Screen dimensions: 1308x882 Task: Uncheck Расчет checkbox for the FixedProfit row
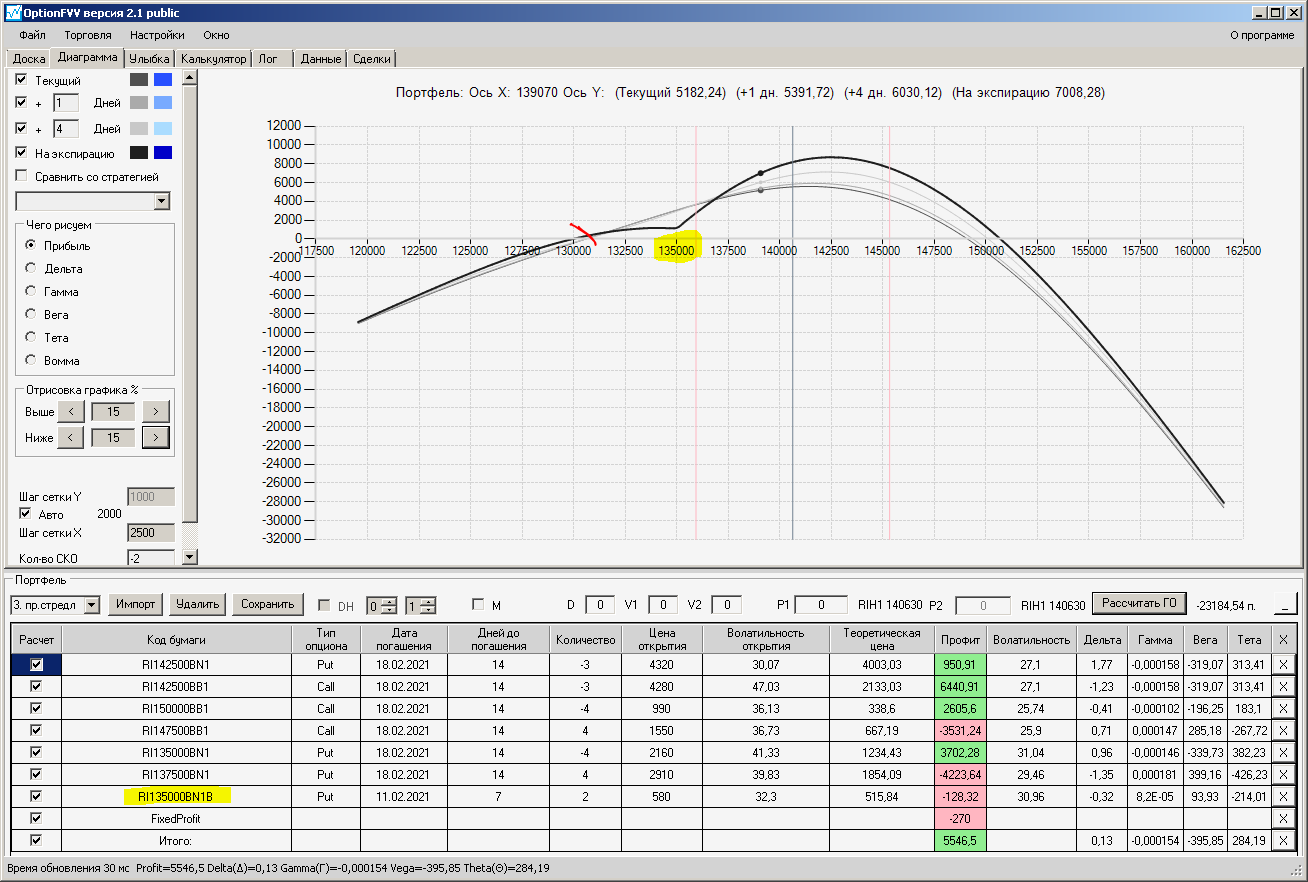tap(37, 818)
